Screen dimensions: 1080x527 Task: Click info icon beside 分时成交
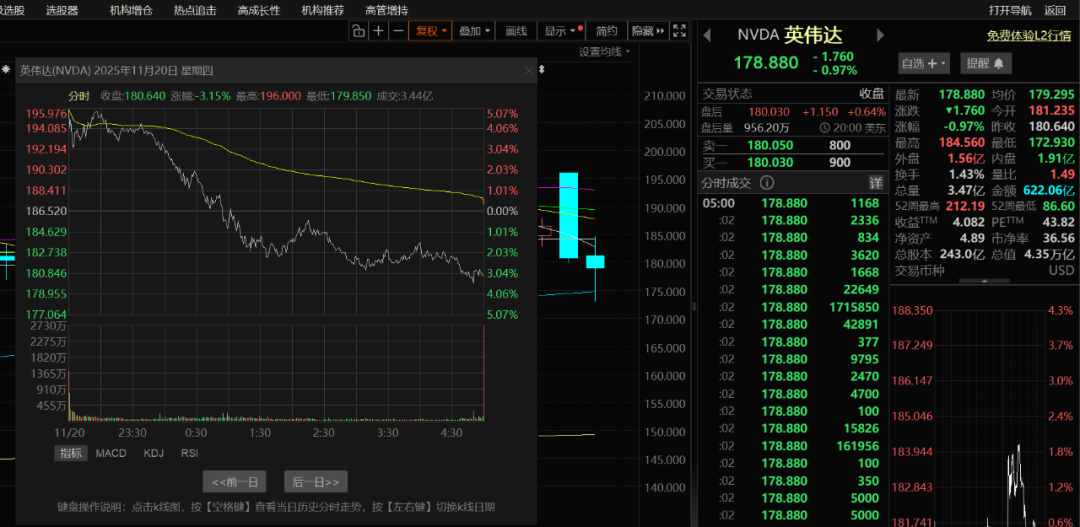[x=767, y=182]
